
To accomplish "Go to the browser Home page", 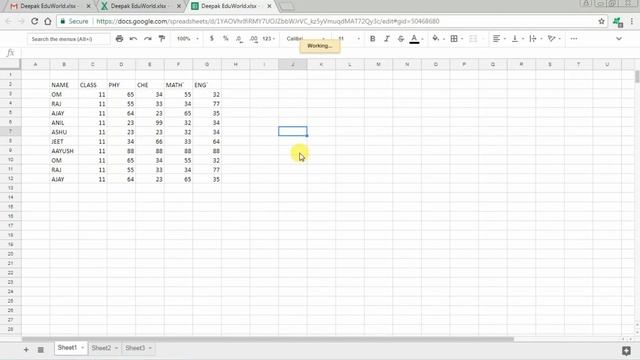I will tap(48, 21).
